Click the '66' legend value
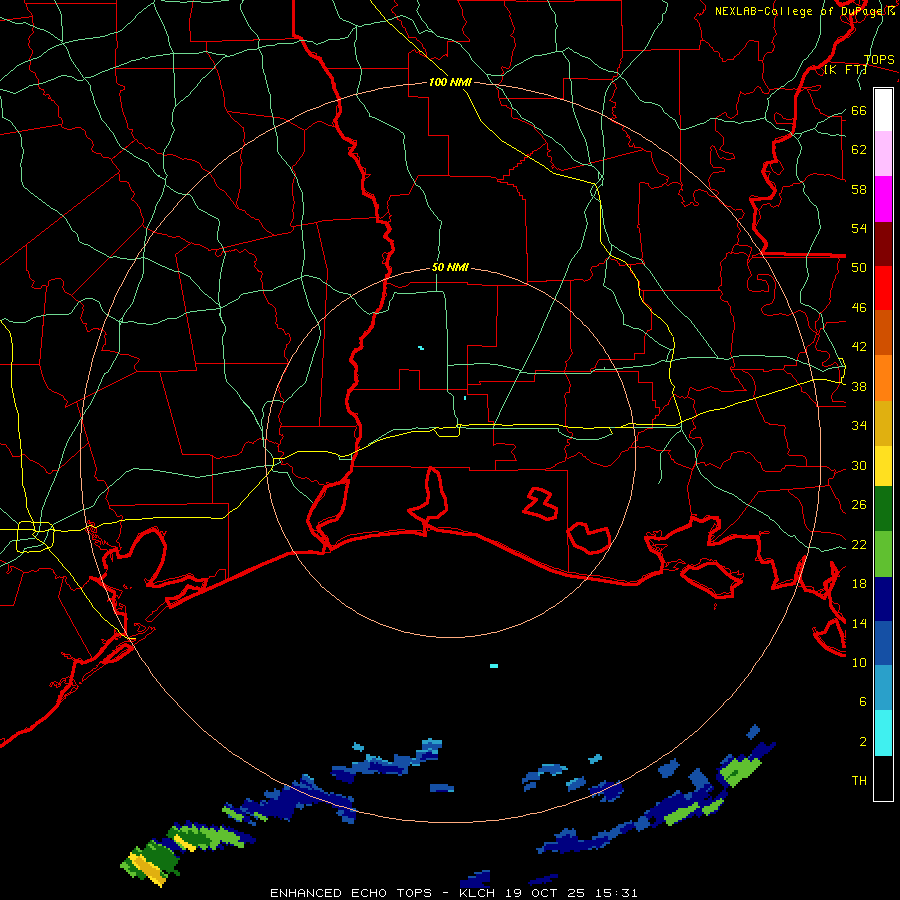Screen dimensions: 900x900 click(859, 110)
